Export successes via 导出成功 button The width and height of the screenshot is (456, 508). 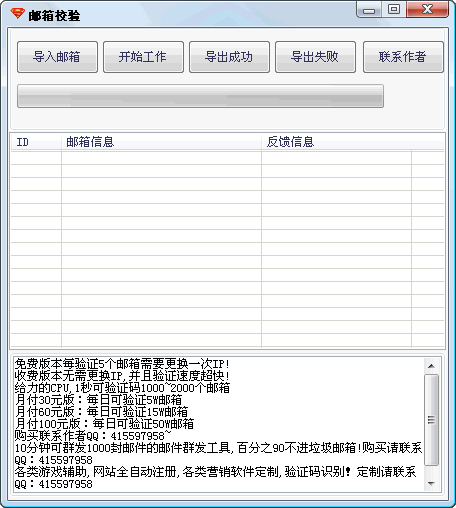click(x=229, y=57)
